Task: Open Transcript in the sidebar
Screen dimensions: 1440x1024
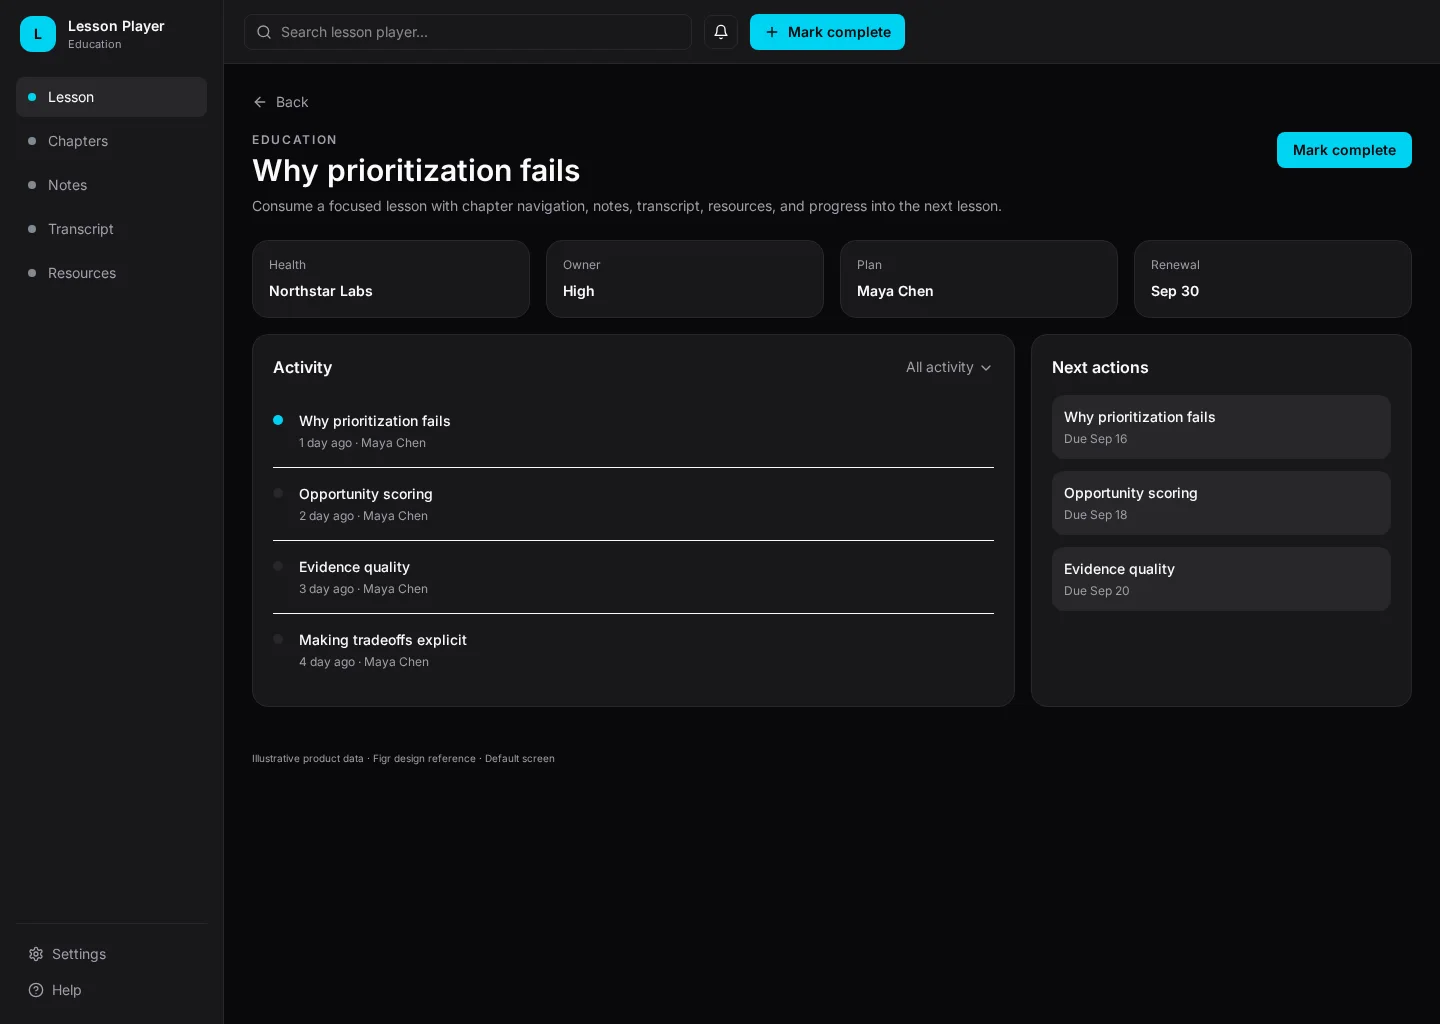Action: [111, 229]
